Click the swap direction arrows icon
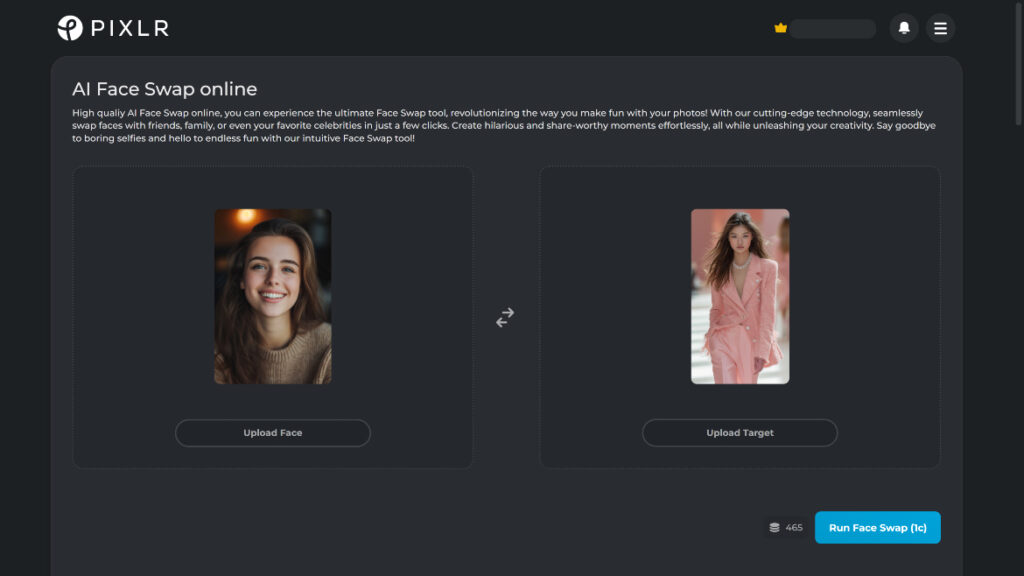Viewport: 1024px width, 576px height. click(x=505, y=317)
